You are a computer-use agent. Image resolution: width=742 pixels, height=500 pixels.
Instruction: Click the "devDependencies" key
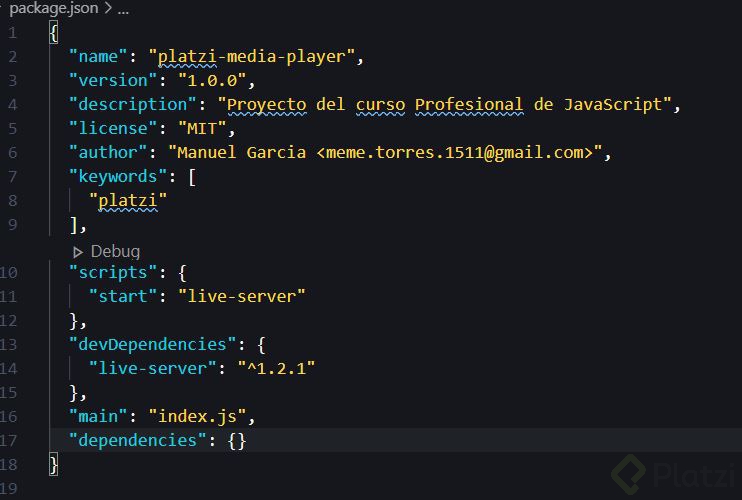click(152, 344)
